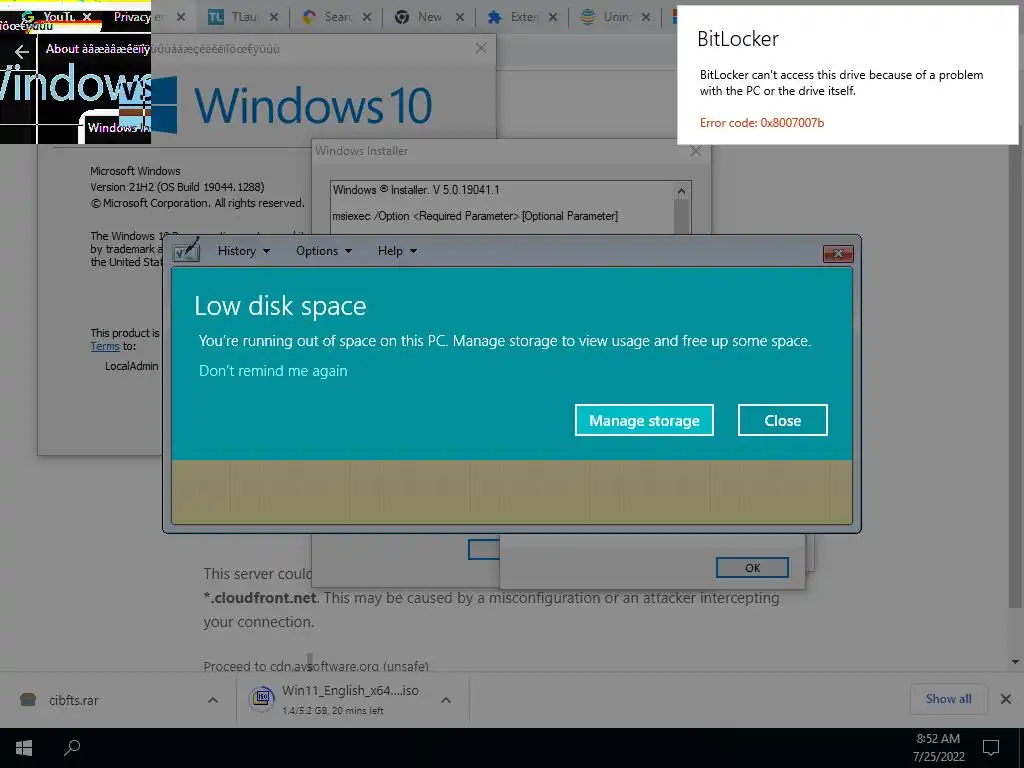Open taskbar Search magnifier

(72, 747)
